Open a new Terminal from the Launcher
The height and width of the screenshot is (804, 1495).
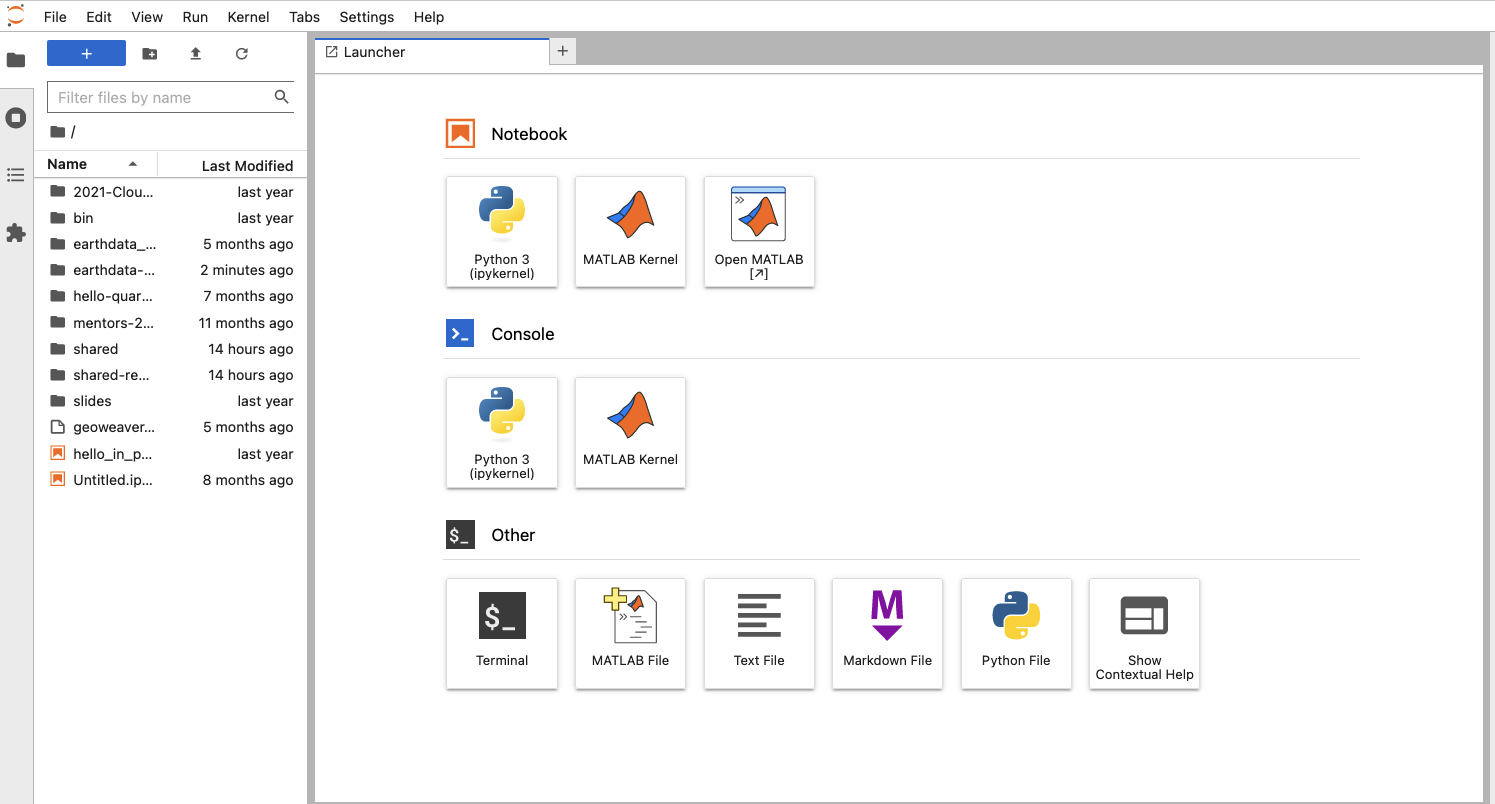(x=501, y=633)
